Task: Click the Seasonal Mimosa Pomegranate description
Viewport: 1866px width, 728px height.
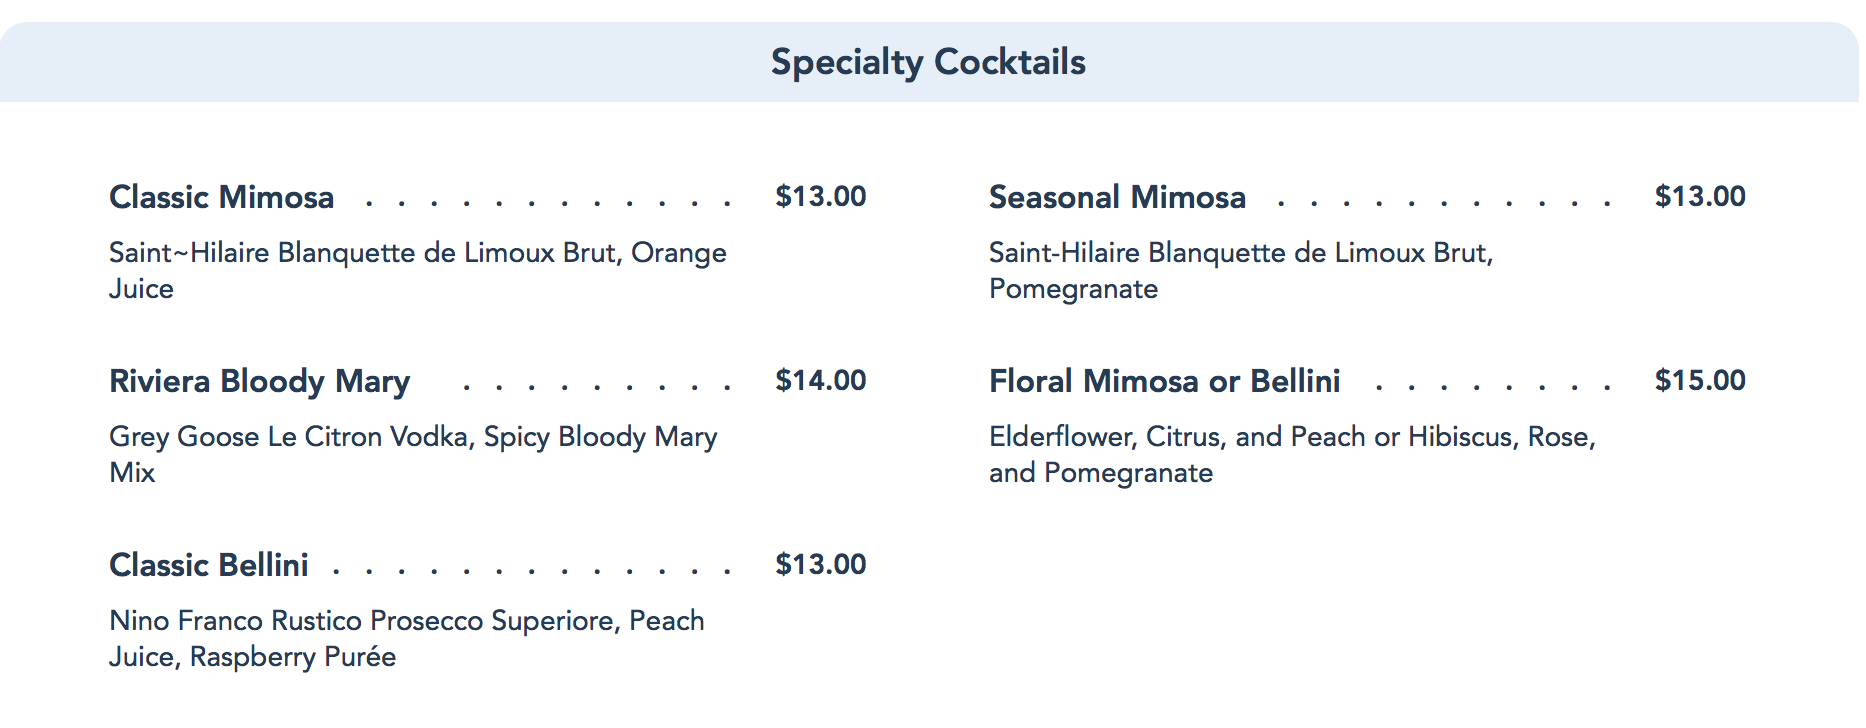Action: pyautogui.click(x=1240, y=270)
